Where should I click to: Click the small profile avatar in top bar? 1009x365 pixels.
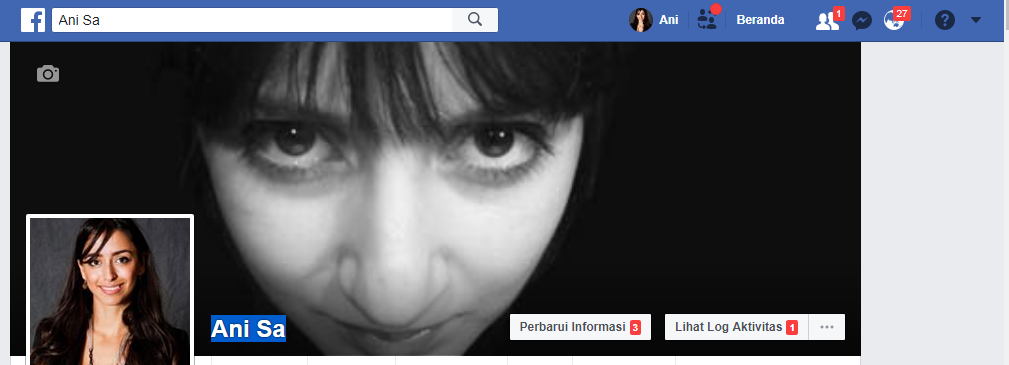(x=640, y=20)
